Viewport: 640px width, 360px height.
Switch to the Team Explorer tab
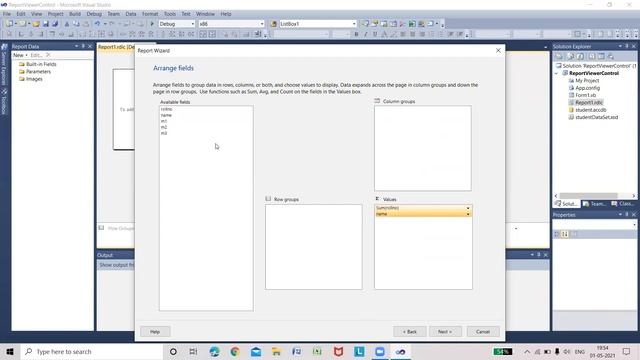(x=594, y=204)
